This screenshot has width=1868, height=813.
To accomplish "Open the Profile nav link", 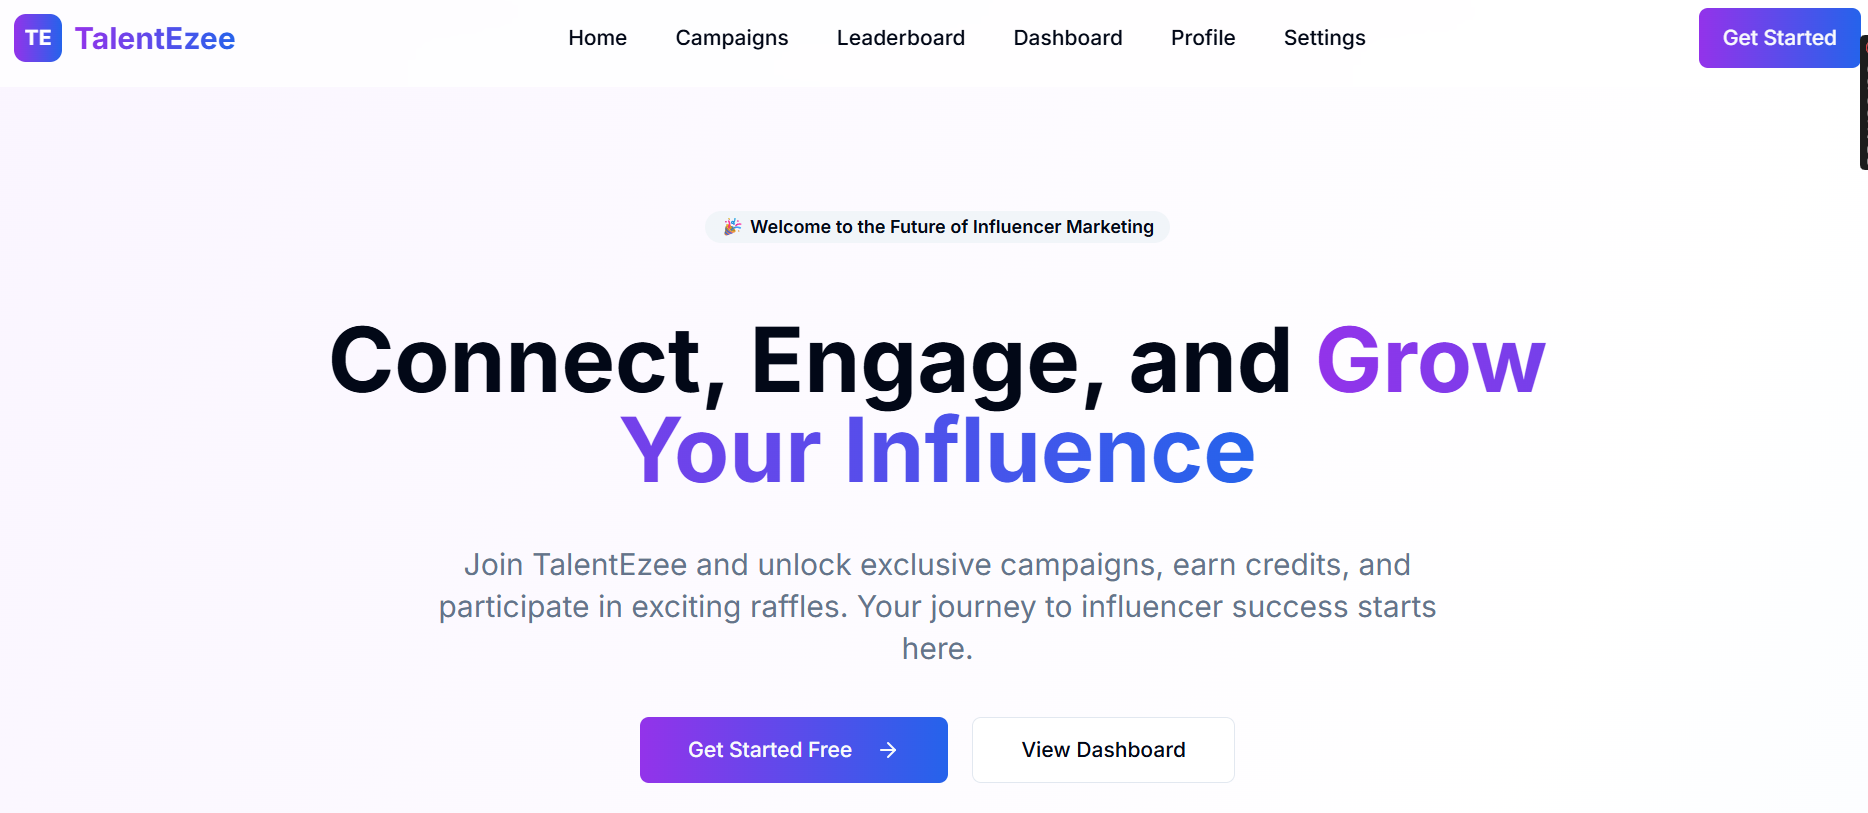I will (1203, 38).
